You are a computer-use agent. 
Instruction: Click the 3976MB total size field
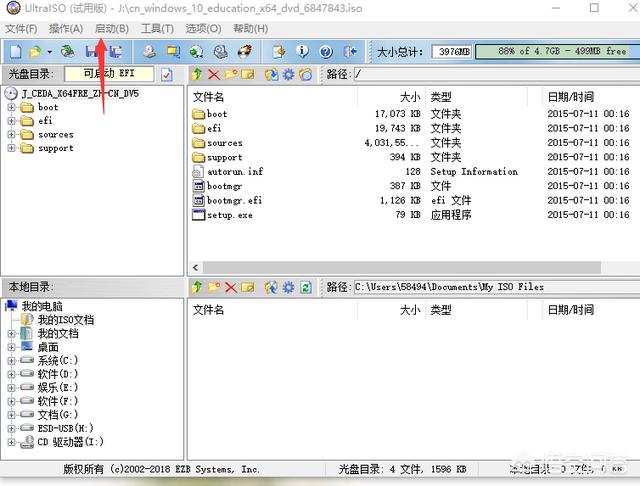[452, 51]
